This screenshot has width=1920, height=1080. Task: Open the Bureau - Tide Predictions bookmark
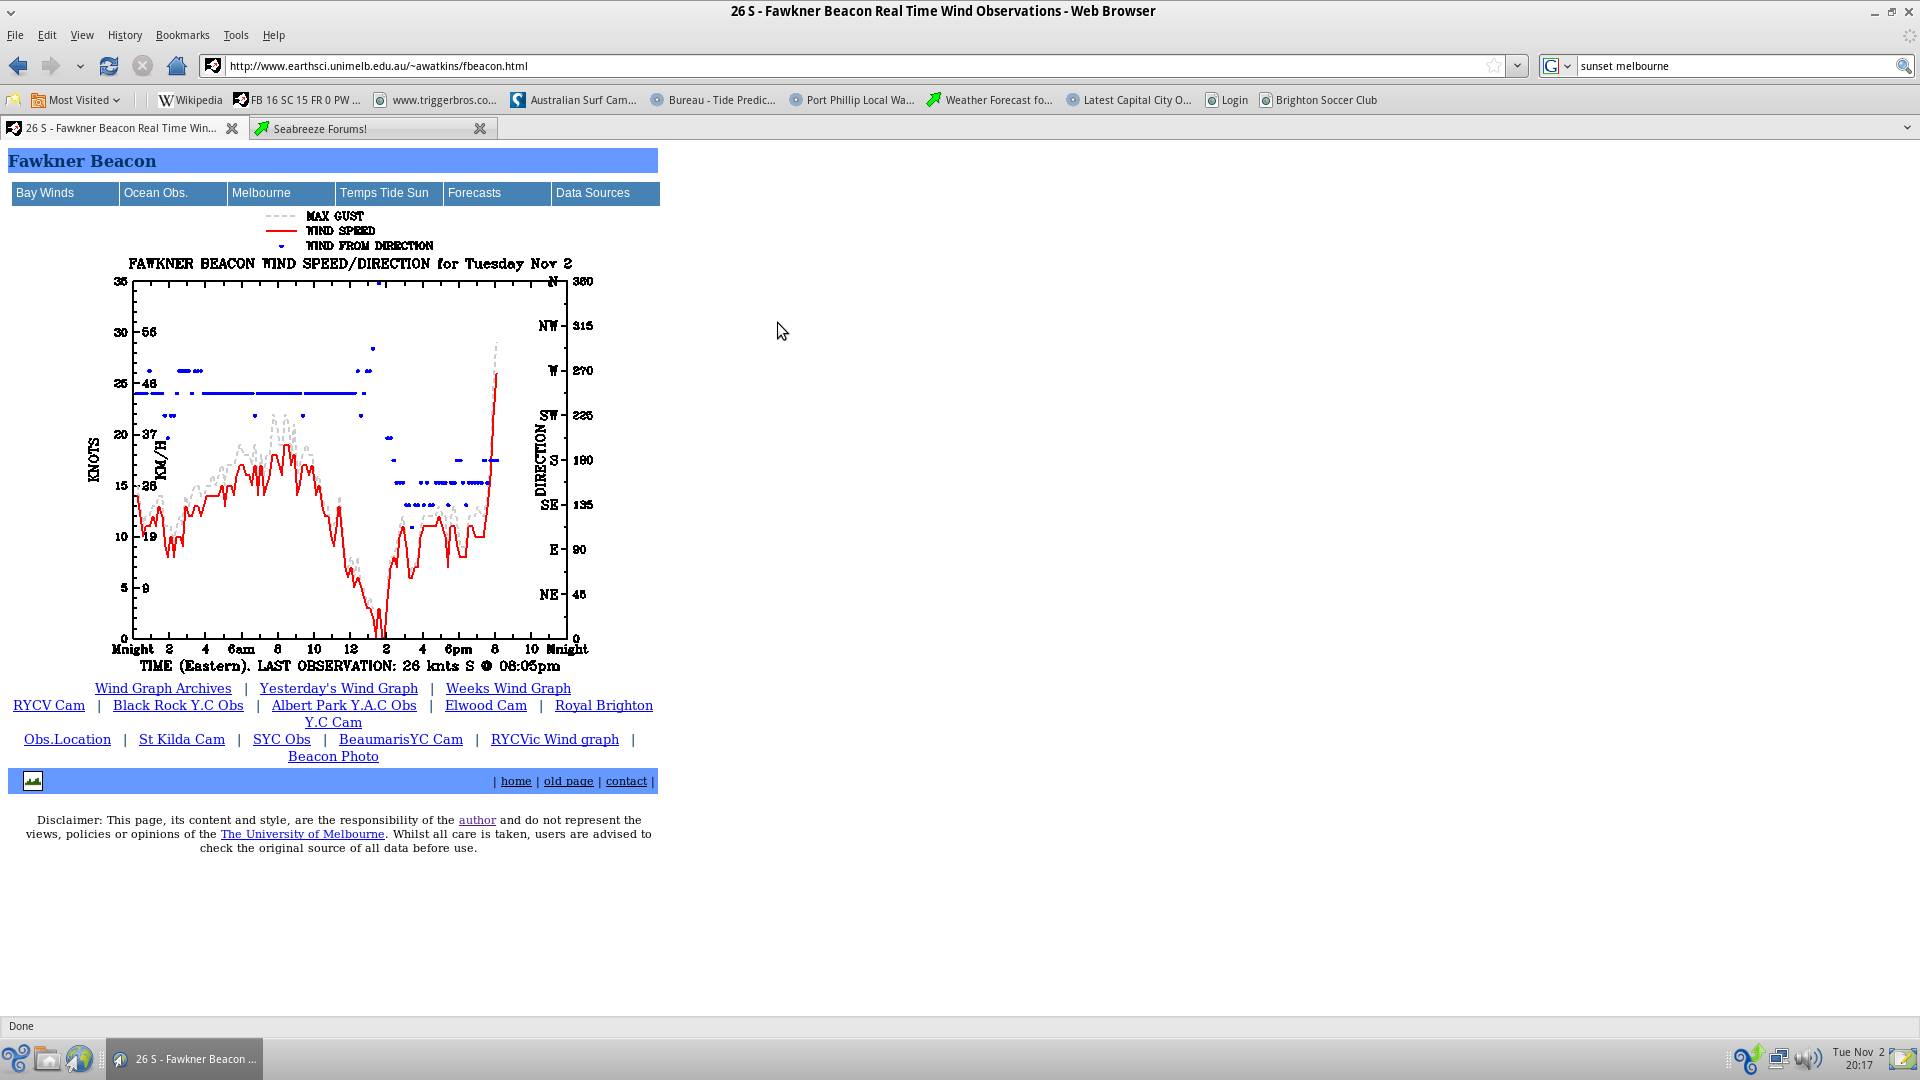click(x=712, y=100)
